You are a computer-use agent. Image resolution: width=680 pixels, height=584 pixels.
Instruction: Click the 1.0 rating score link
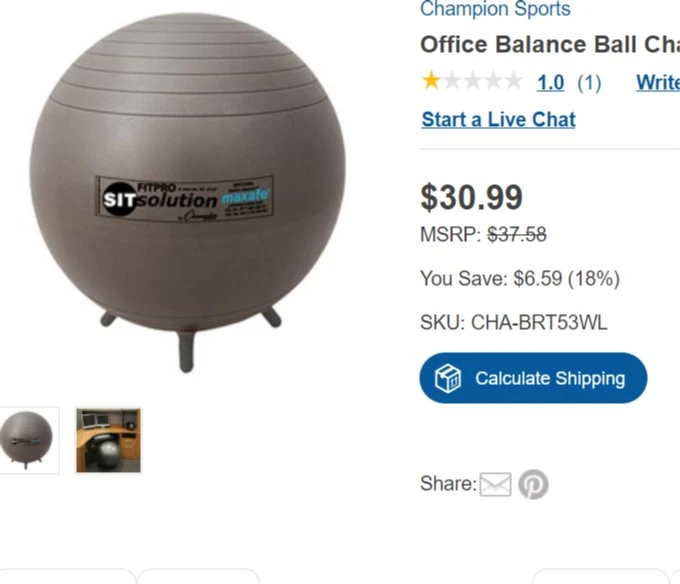[x=550, y=82]
